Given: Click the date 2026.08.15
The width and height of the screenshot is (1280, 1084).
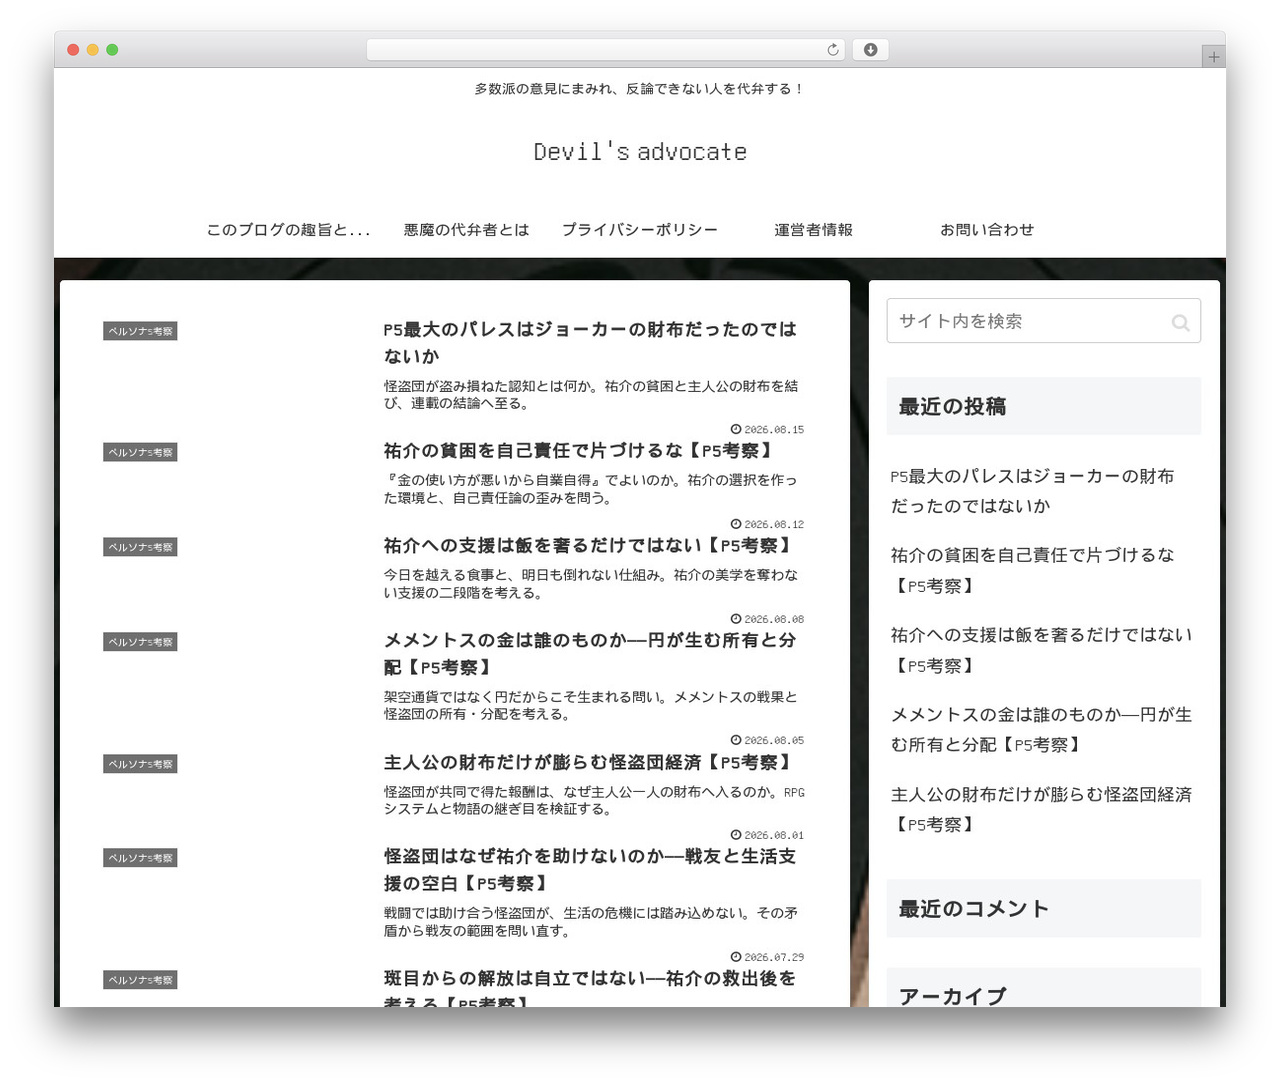Looking at the screenshot, I should pyautogui.click(x=767, y=430).
